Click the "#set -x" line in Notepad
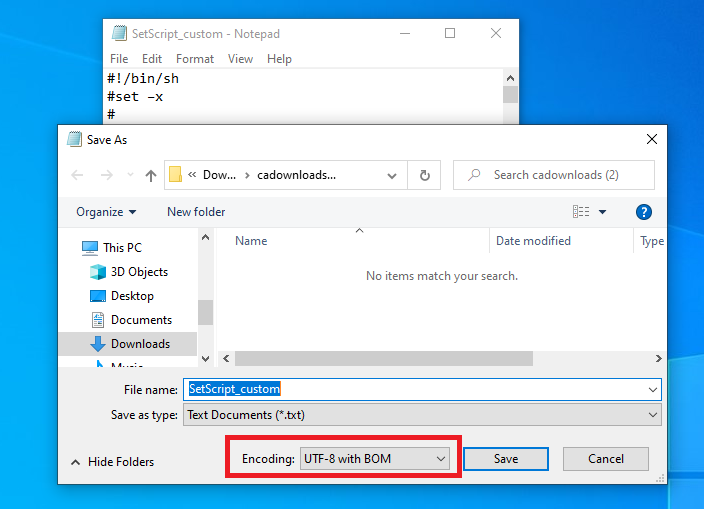704x509 pixels. [135, 97]
